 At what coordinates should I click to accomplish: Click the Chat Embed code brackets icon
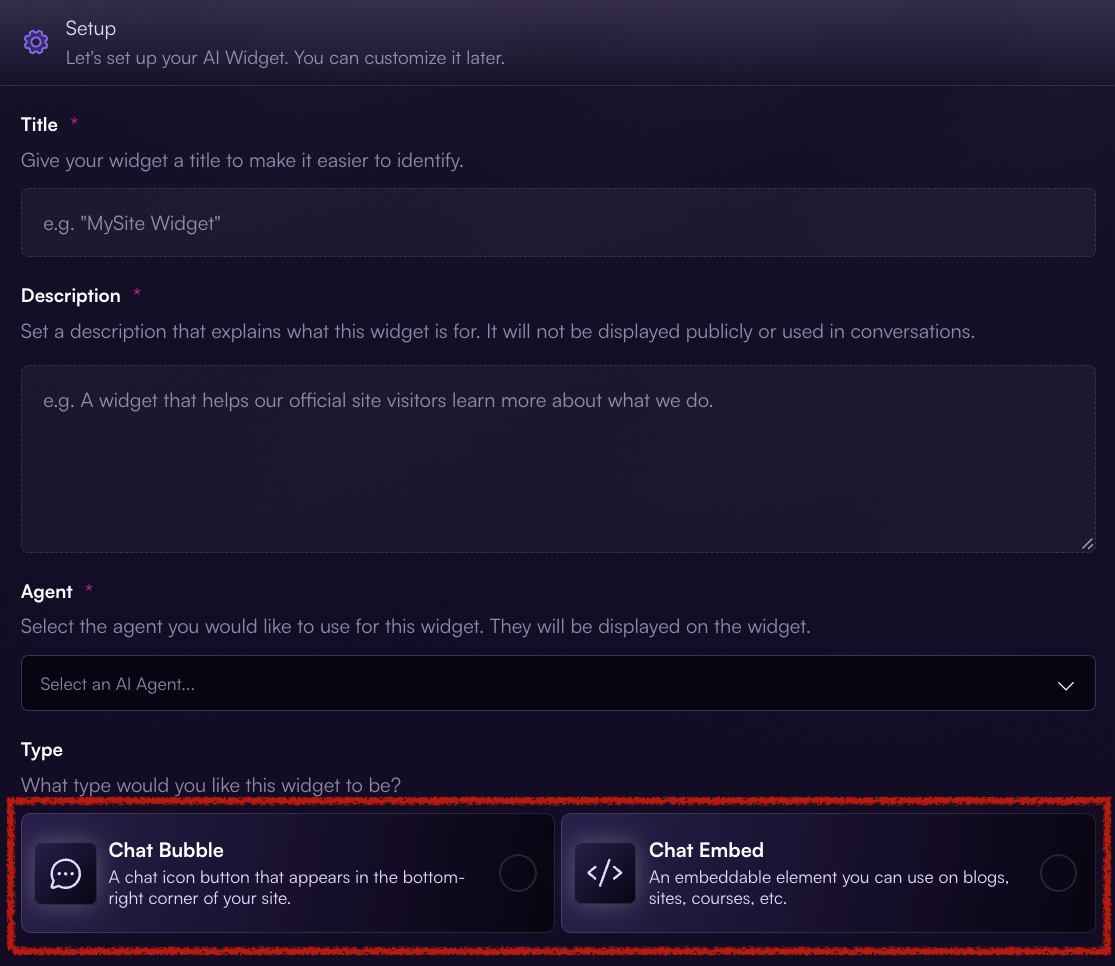coord(605,873)
